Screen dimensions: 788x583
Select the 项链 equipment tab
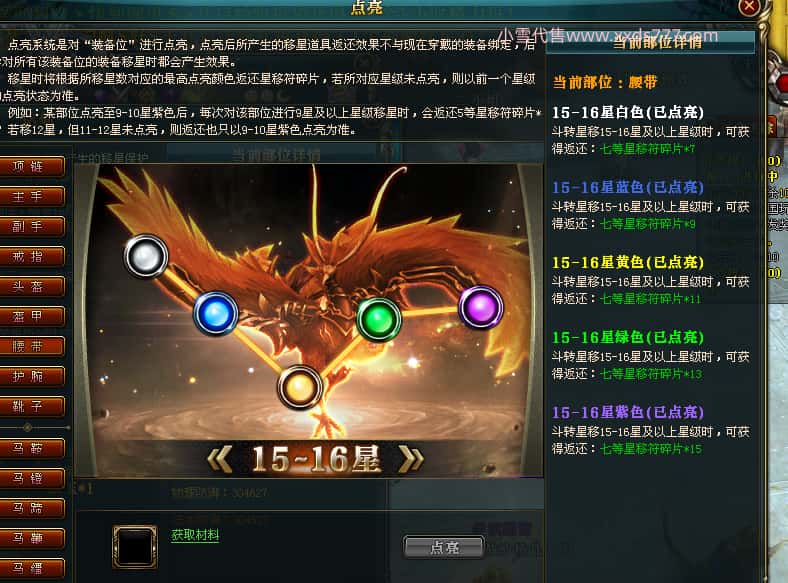[x=32, y=166]
